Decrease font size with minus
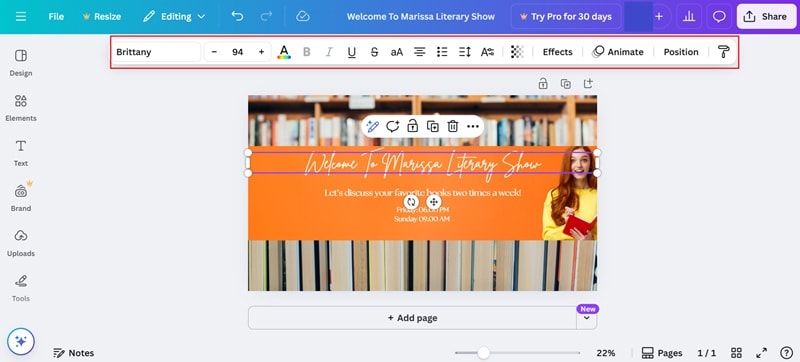Screen dimensions: 800x362 coord(214,52)
